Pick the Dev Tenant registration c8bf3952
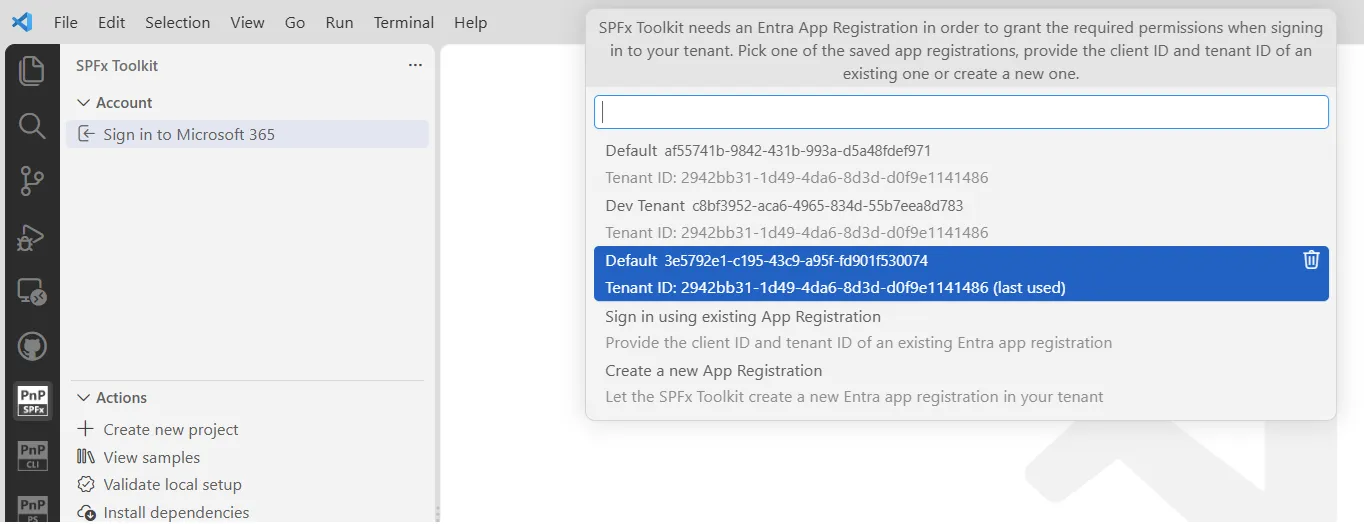 [x=961, y=219]
